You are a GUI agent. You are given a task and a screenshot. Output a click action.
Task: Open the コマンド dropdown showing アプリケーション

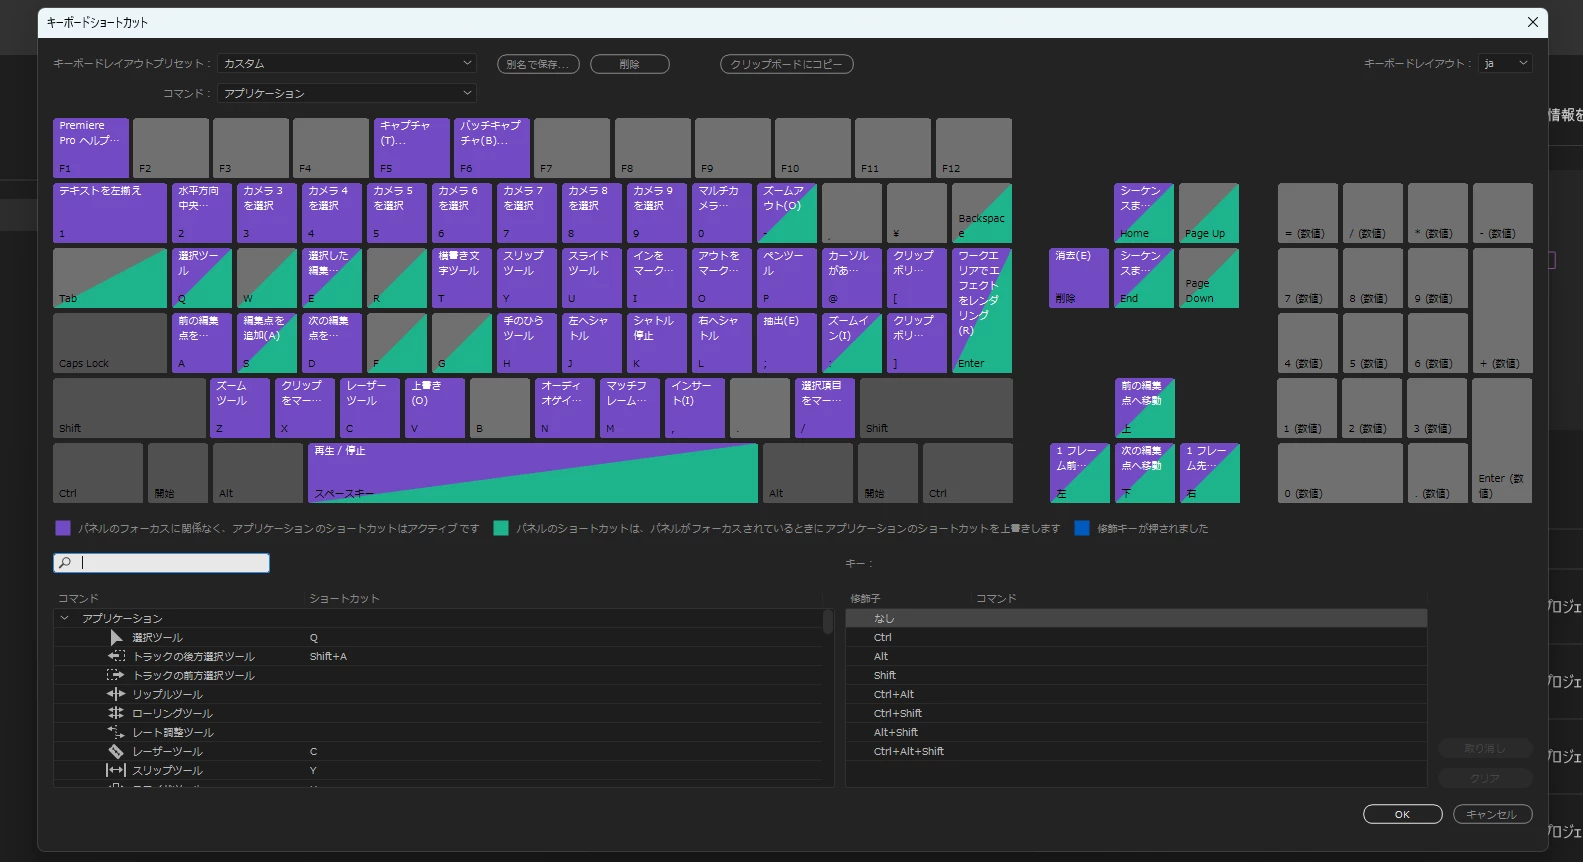pos(347,93)
